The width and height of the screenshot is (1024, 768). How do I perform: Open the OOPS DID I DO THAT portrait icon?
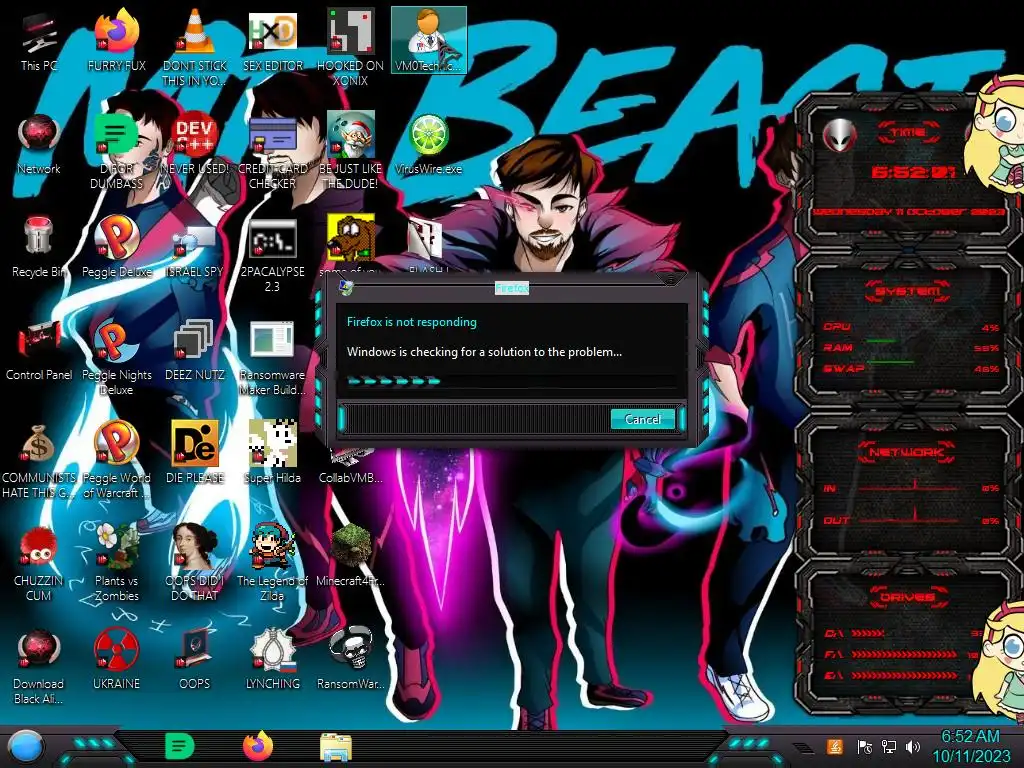click(x=195, y=563)
